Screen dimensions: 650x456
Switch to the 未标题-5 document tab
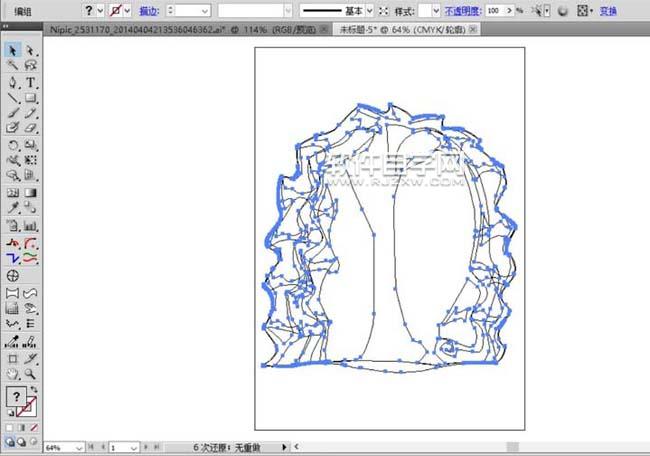(402, 29)
